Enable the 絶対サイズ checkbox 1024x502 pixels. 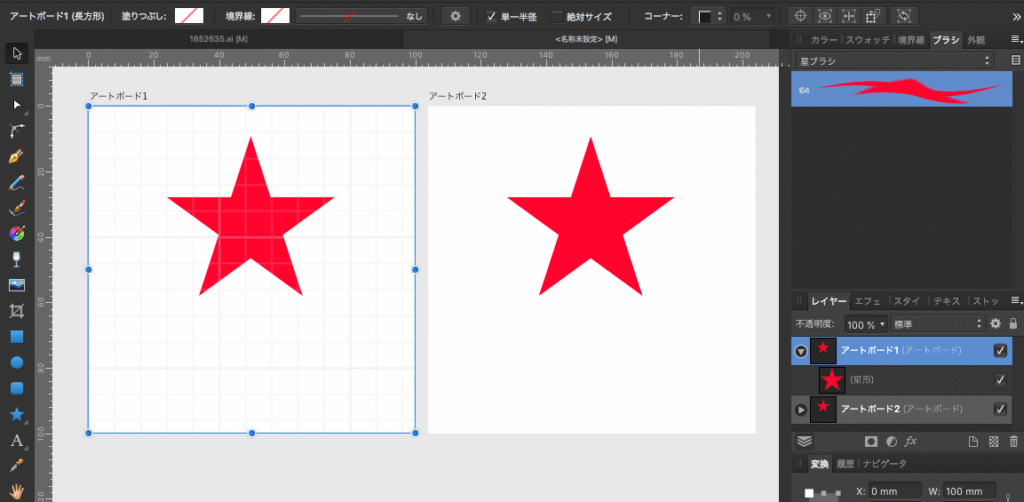click(557, 16)
